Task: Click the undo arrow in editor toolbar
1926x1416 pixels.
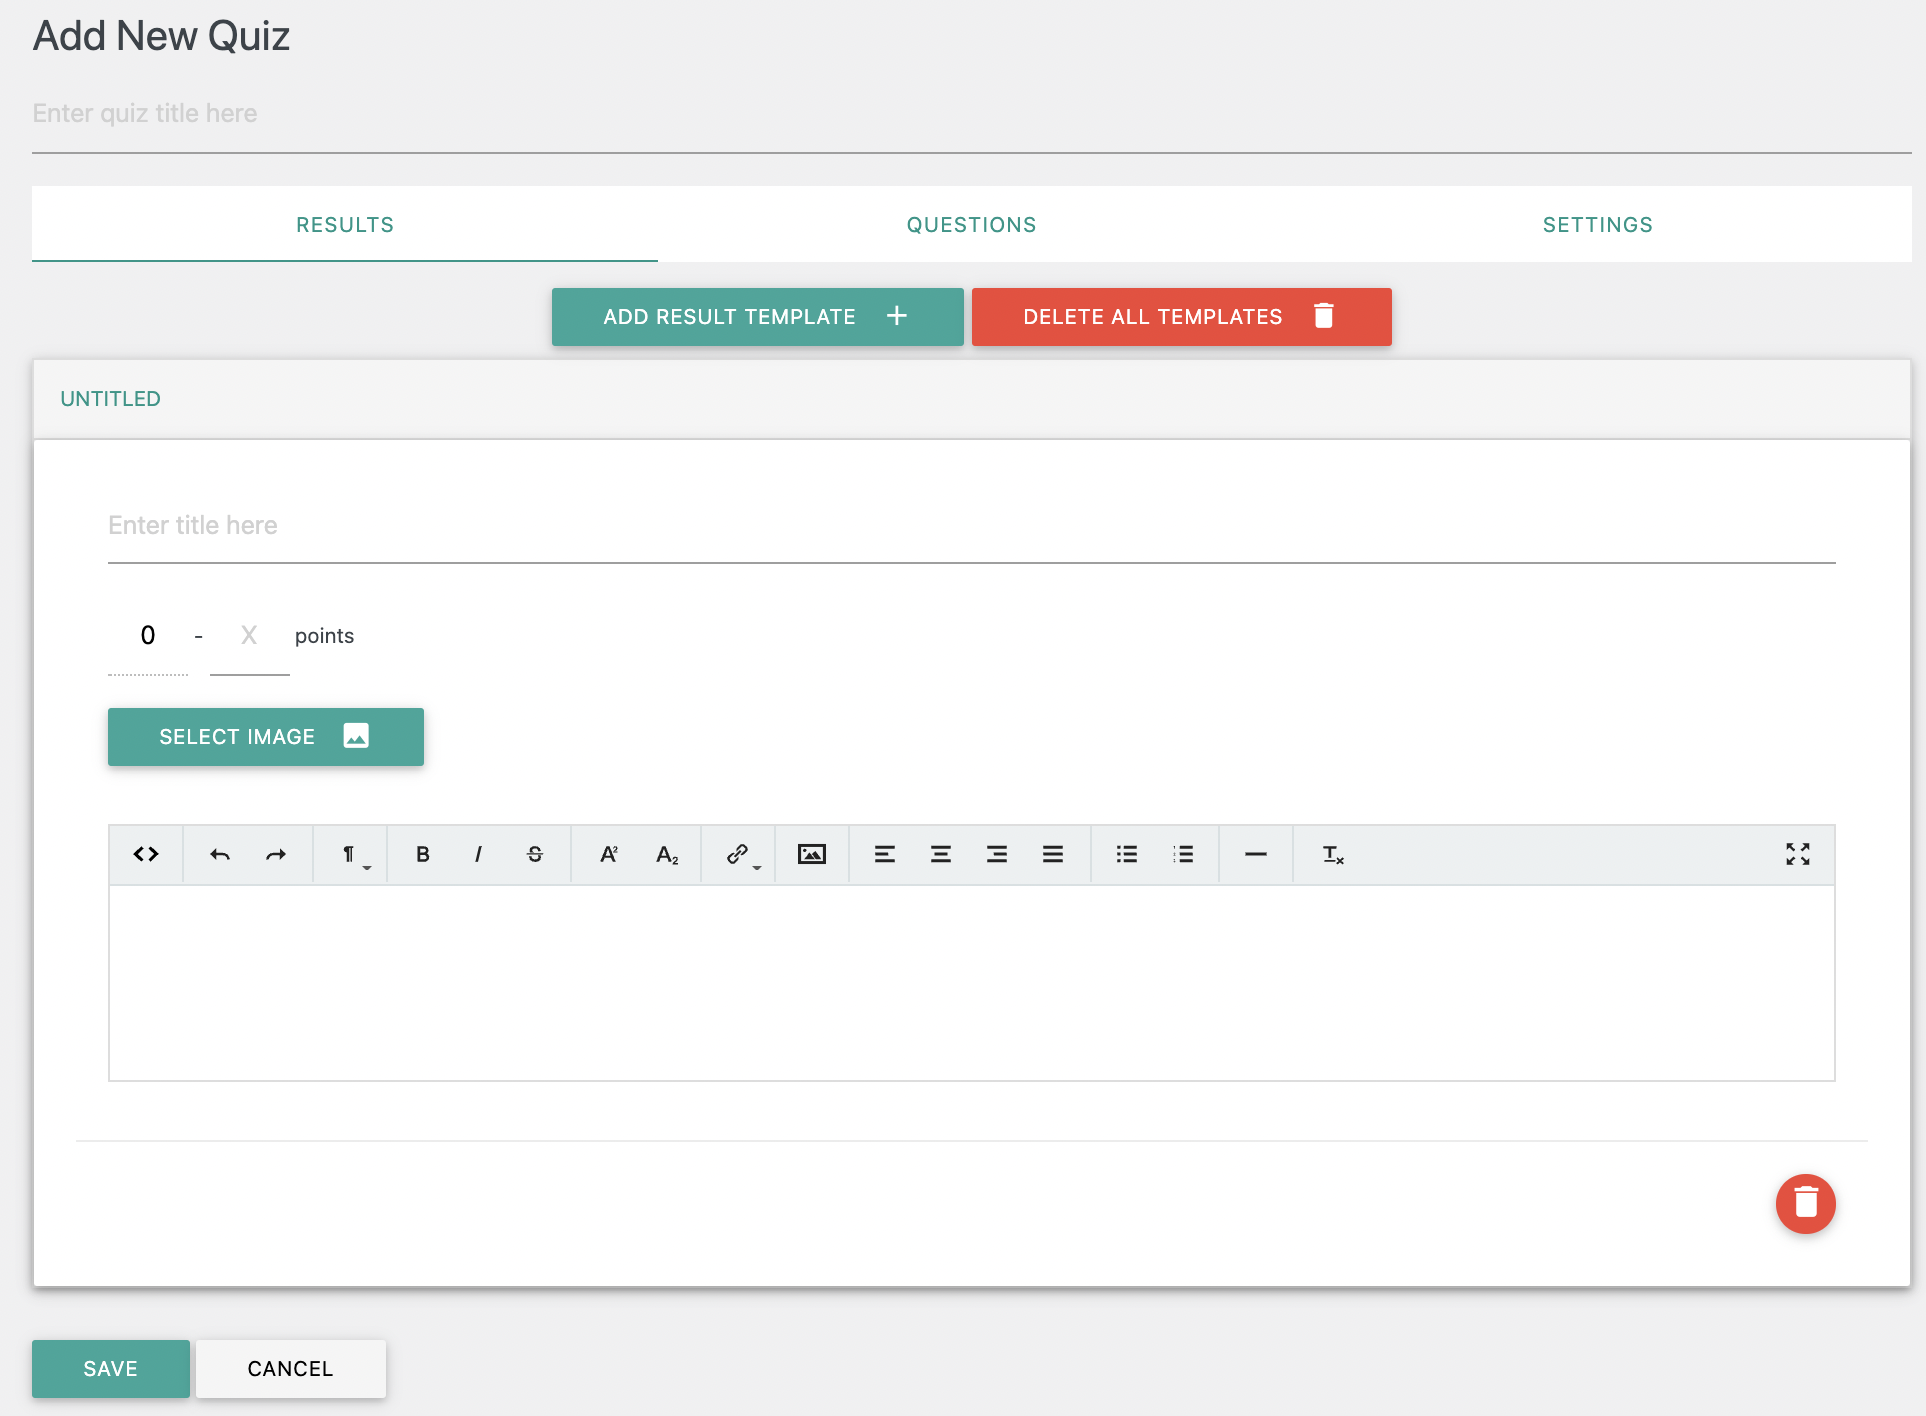Action: click(220, 854)
